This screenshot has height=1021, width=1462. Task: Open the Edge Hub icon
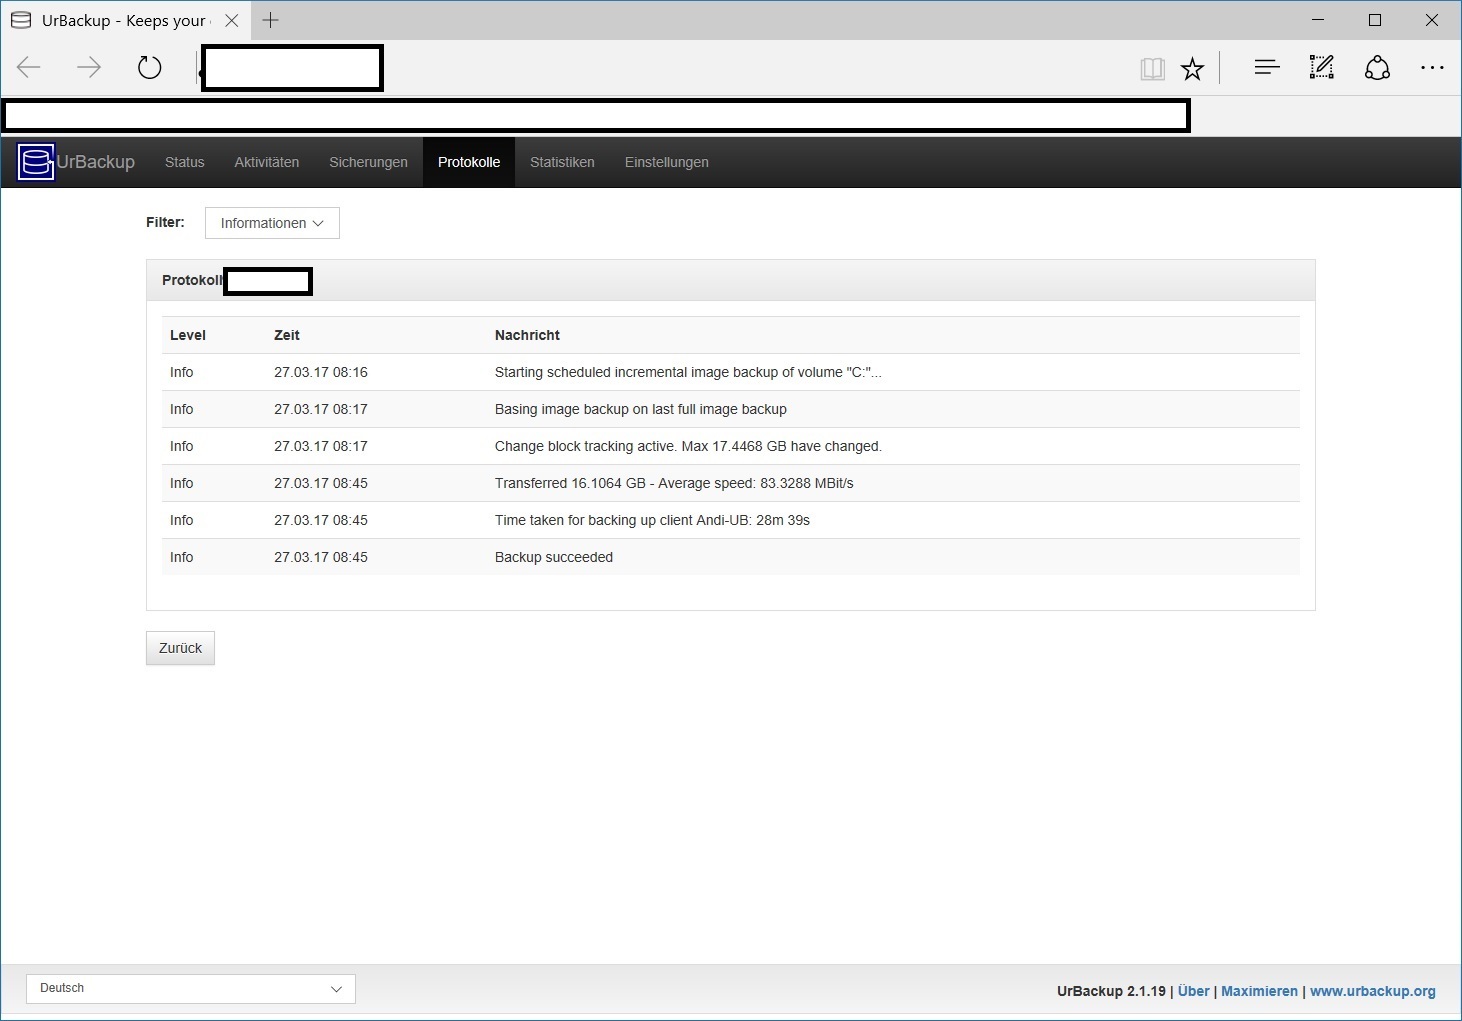point(1267,68)
